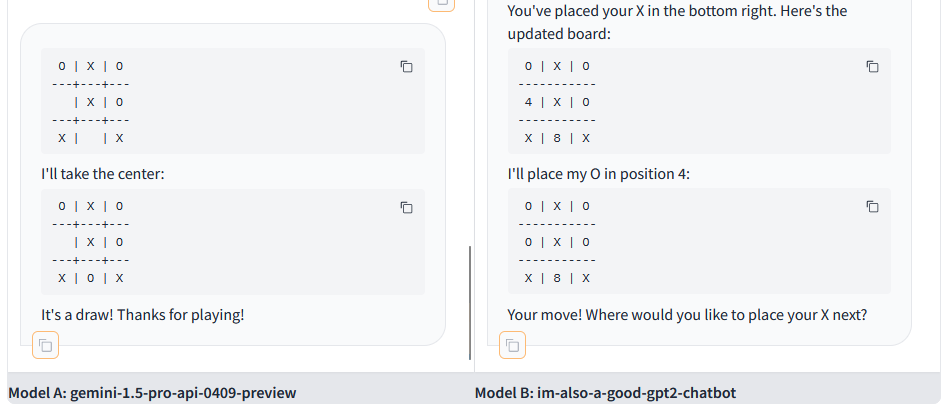This screenshot has height=406, width=944.
Task: Click the "I'll take the center:" line
Action: tap(102, 174)
